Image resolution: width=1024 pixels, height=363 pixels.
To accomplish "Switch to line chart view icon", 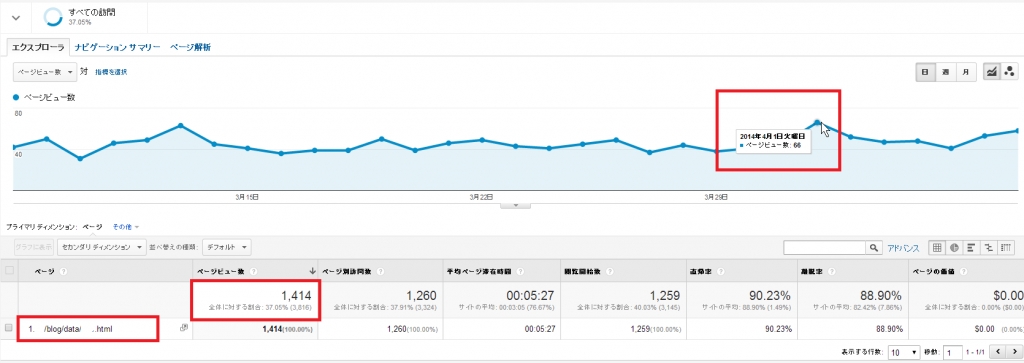I will click(x=991, y=72).
